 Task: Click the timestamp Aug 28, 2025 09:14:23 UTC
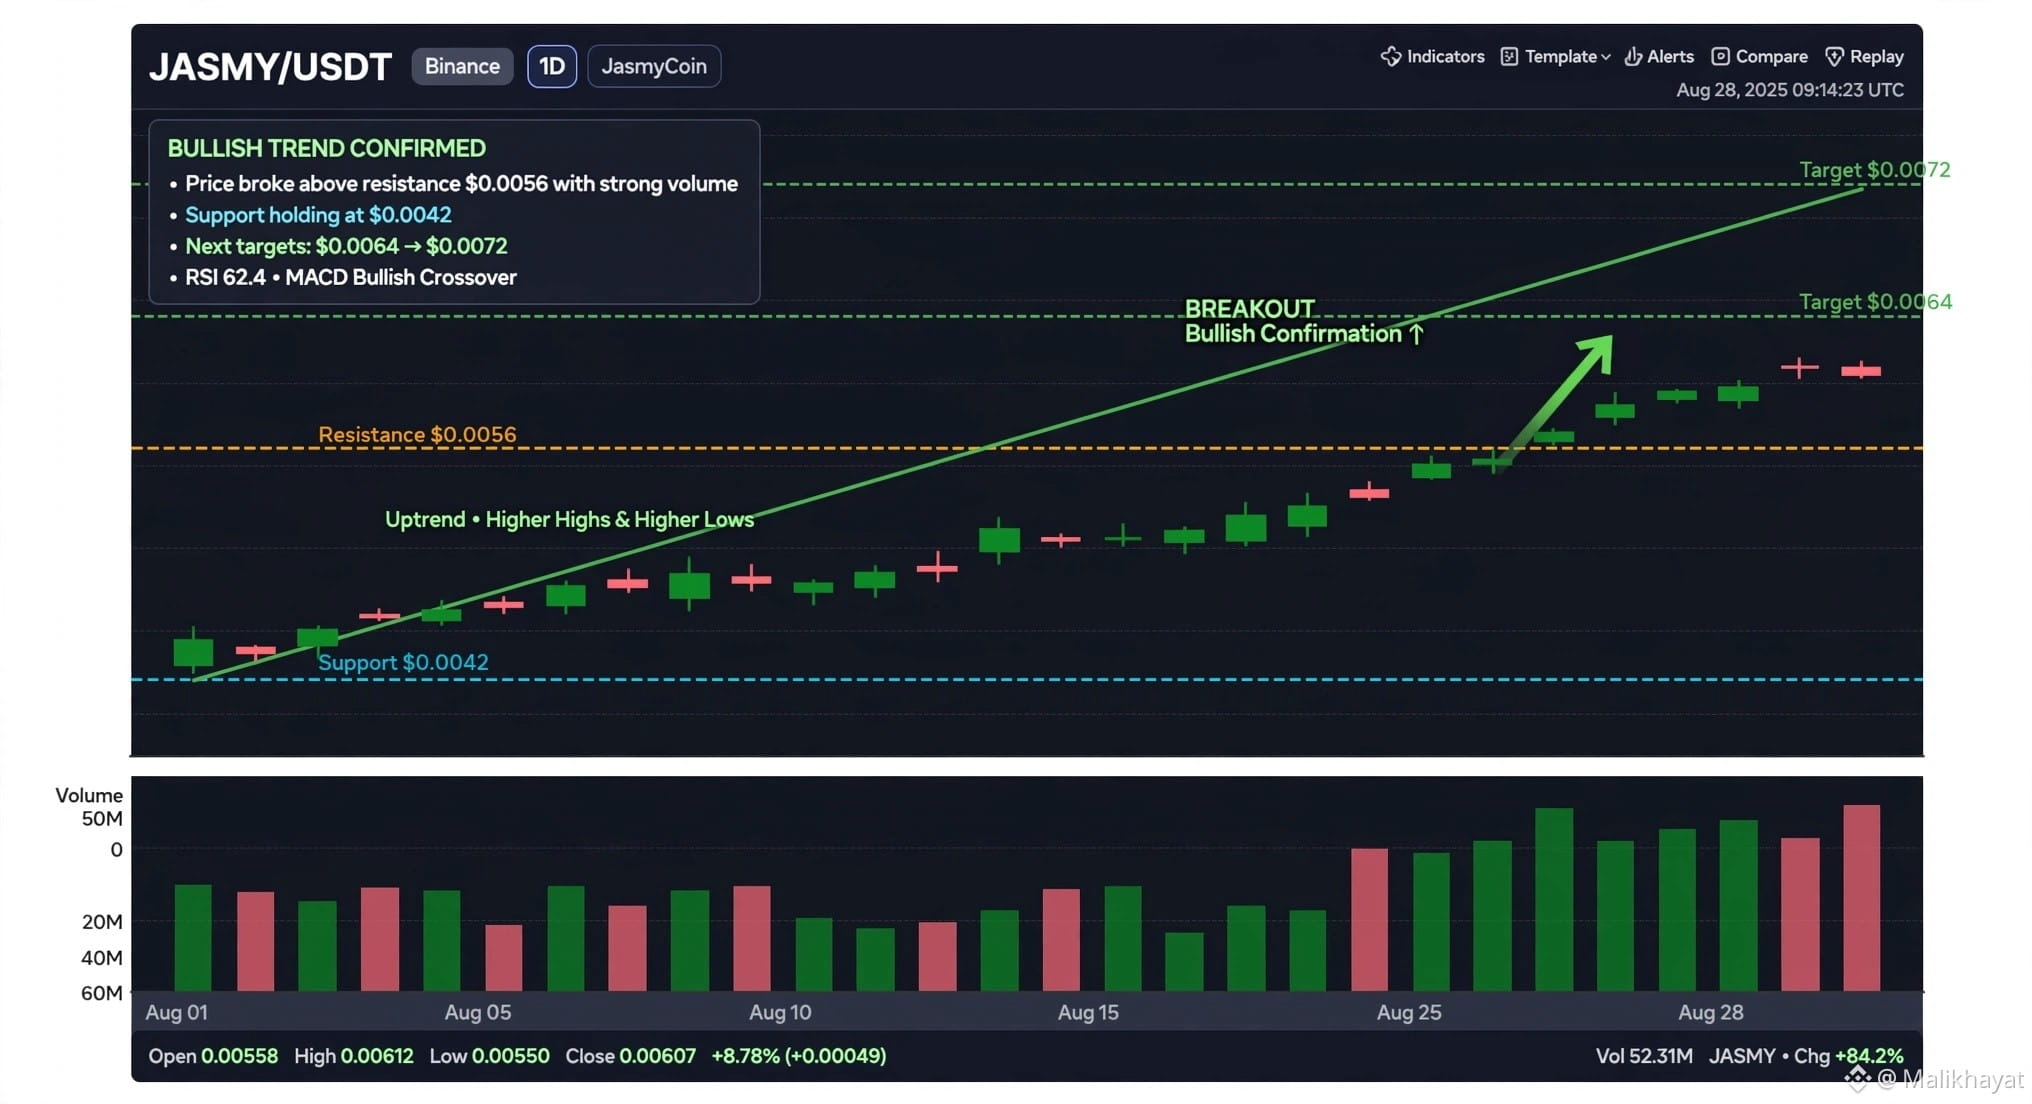coord(1790,90)
